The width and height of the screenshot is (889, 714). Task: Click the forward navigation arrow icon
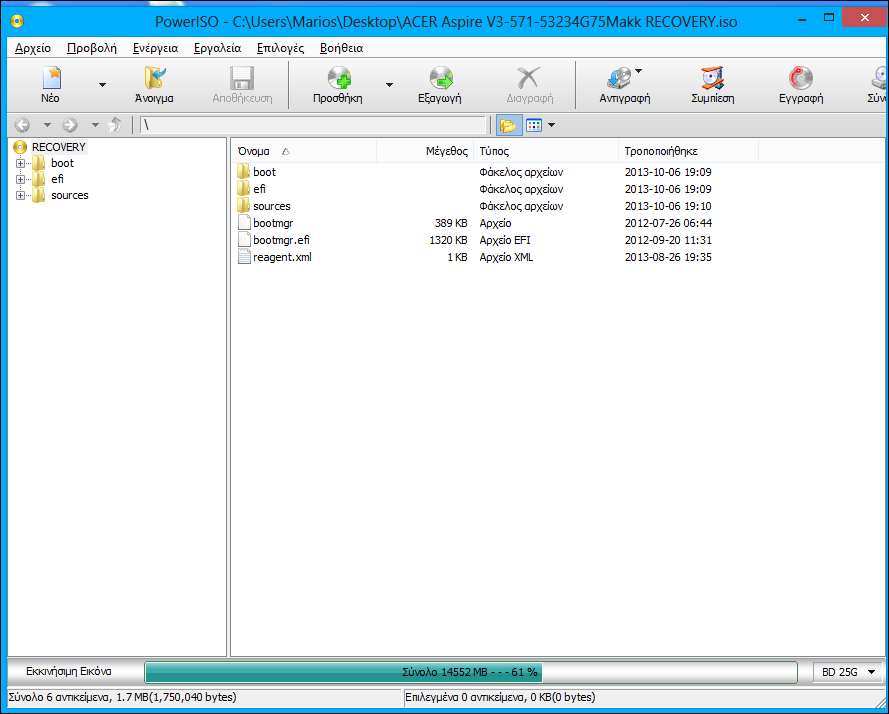pyautogui.click(x=70, y=125)
